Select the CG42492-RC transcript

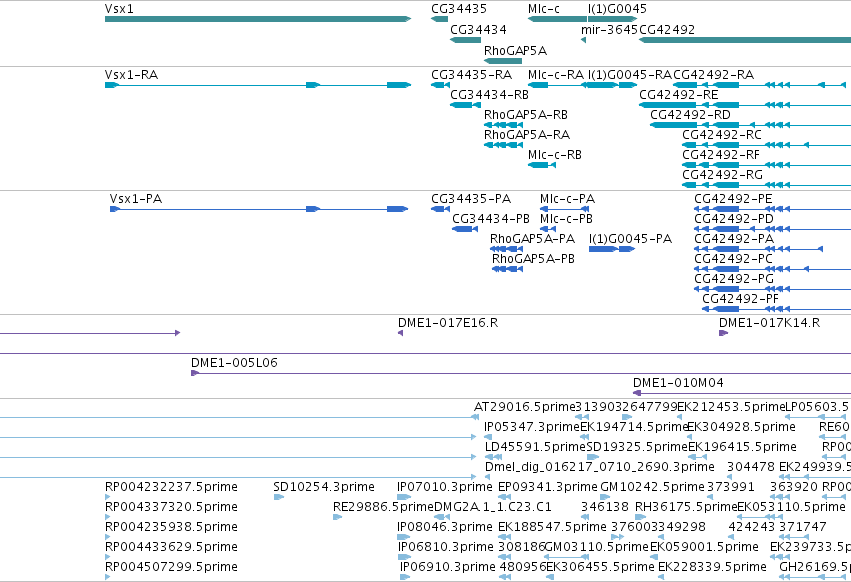tap(766, 145)
